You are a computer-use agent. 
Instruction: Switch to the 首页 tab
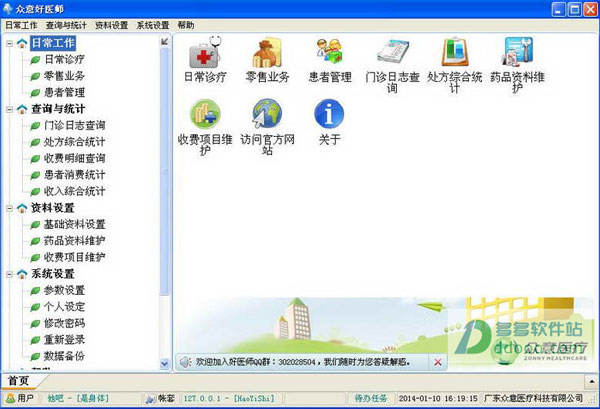tap(19, 381)
